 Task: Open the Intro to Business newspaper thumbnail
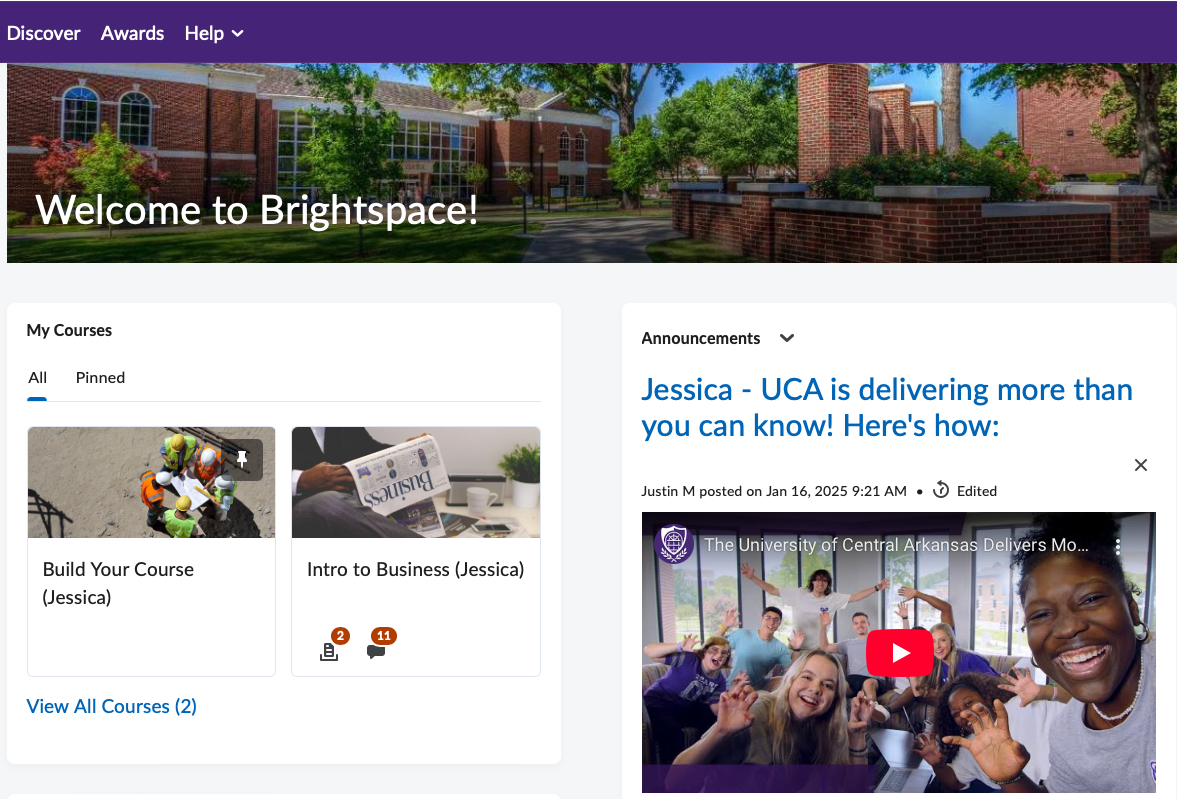tap(415, 483)
